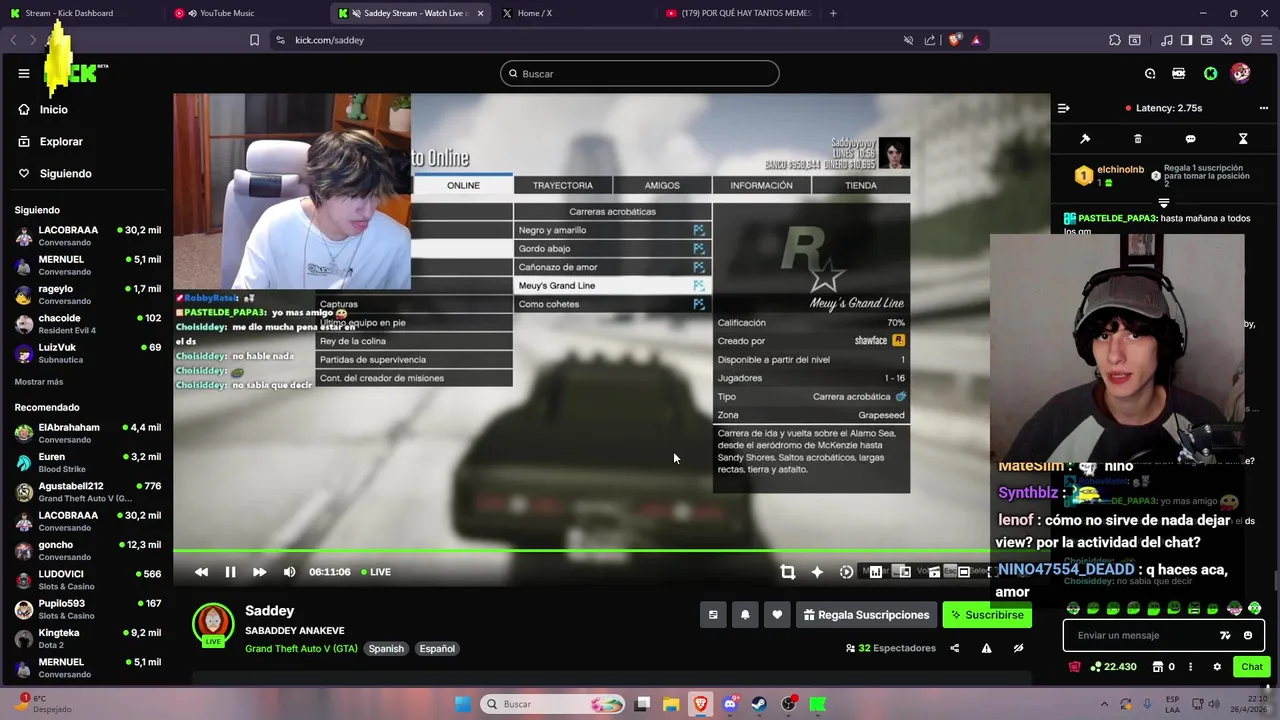Open Kick user profile avatar menu

point(1241,73)
